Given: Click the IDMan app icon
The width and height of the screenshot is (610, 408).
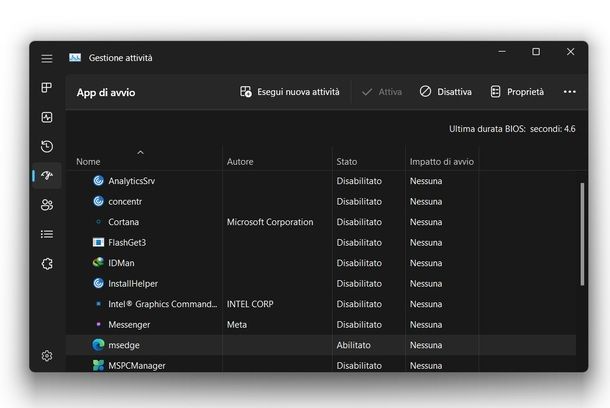Looking at the screenshot, I should pos(98,263).
